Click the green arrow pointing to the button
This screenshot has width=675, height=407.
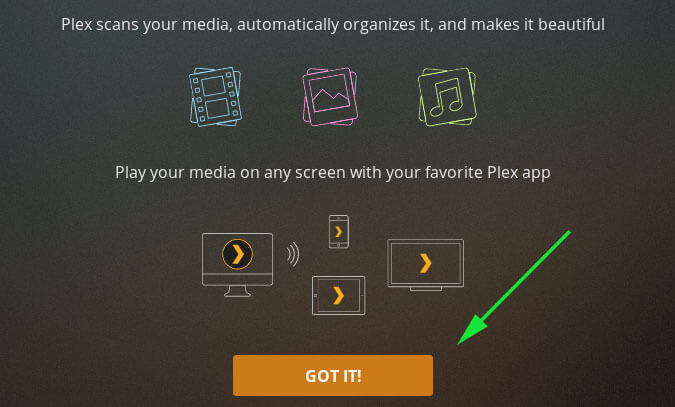coord(514,287)
